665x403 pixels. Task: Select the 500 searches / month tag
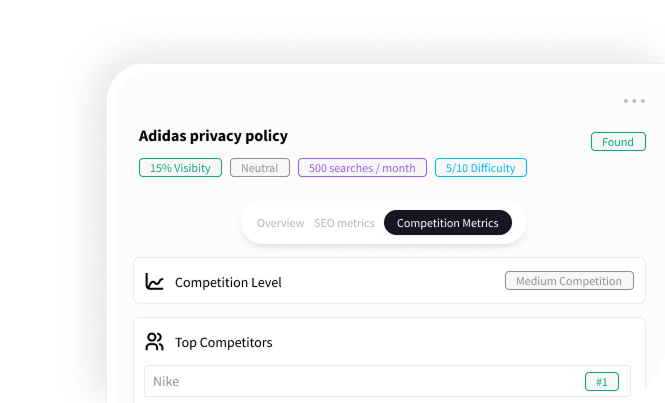(362, 168)
